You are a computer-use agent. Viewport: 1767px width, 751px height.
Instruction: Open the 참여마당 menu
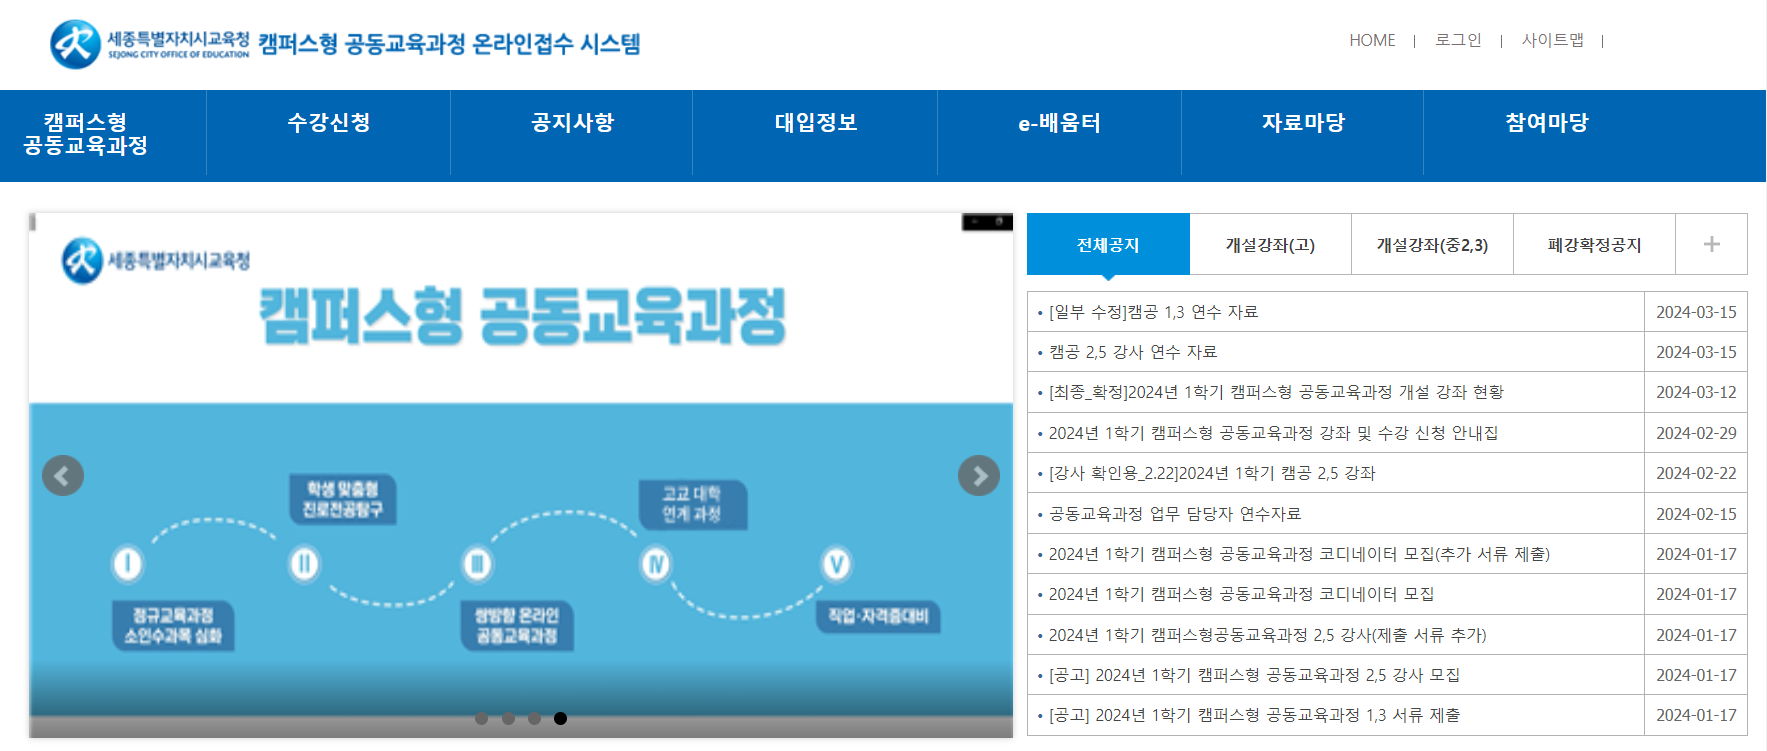(1547, 123)
